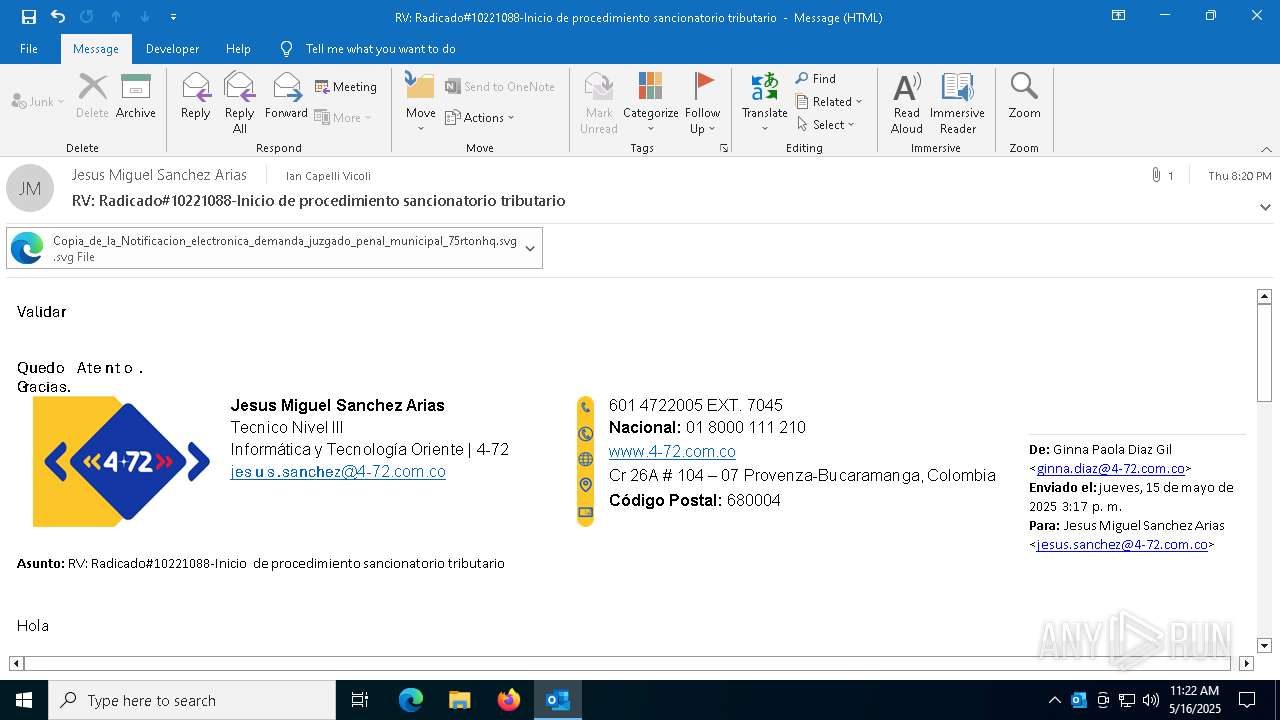Screen dimensions: 1280x720
Task: Open the Categorize color menu
Action: [651, 103]
